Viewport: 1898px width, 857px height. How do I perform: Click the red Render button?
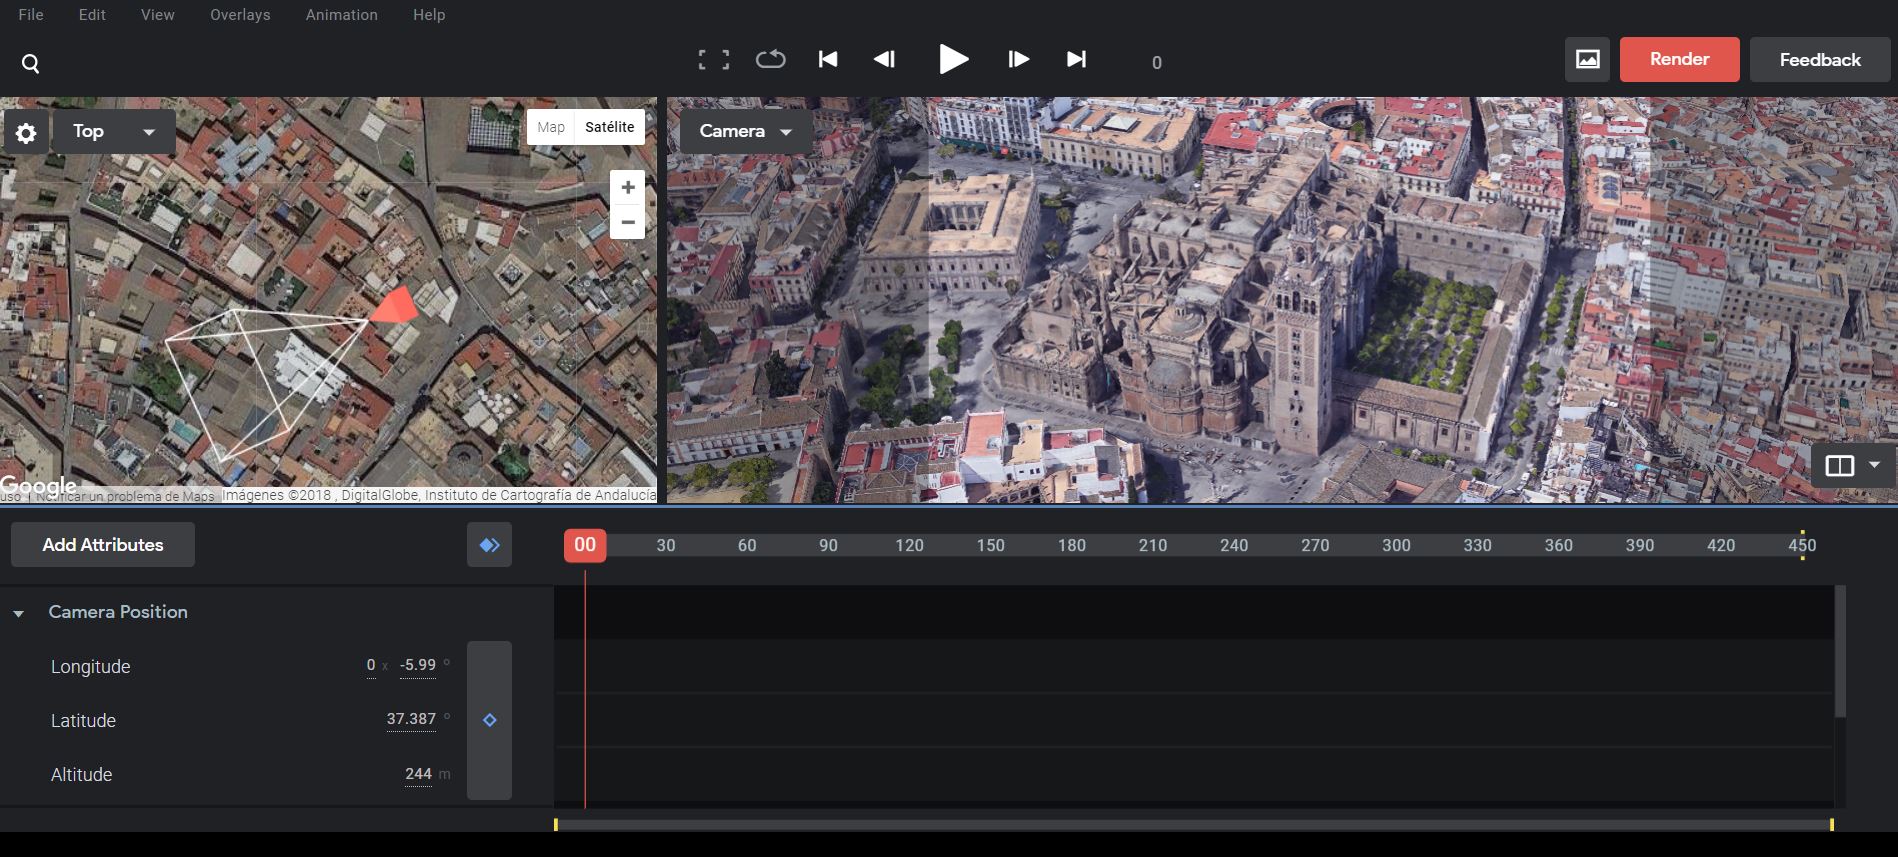coord(1679,60)
